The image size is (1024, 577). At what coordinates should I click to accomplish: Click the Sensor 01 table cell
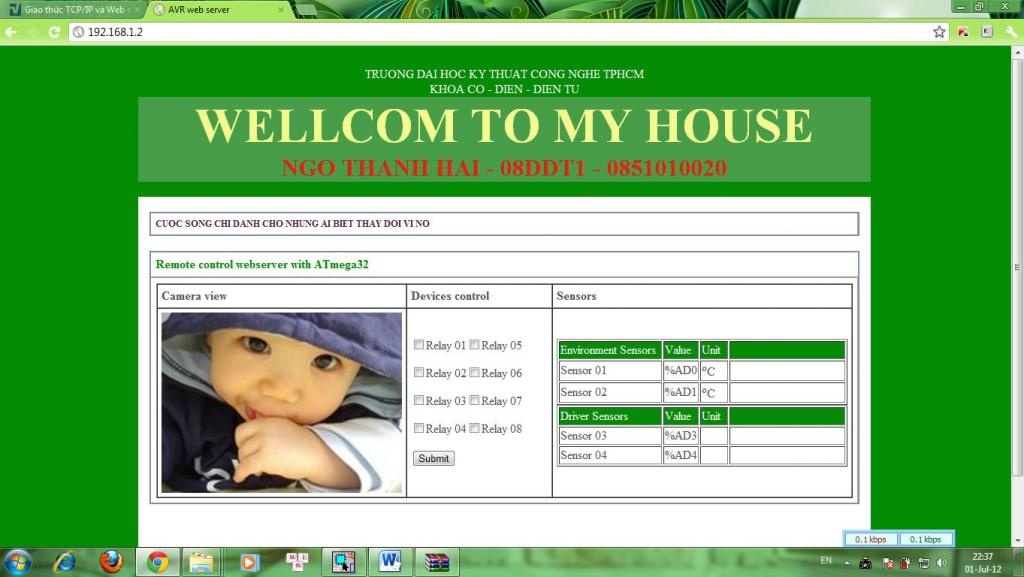[609, 371]
